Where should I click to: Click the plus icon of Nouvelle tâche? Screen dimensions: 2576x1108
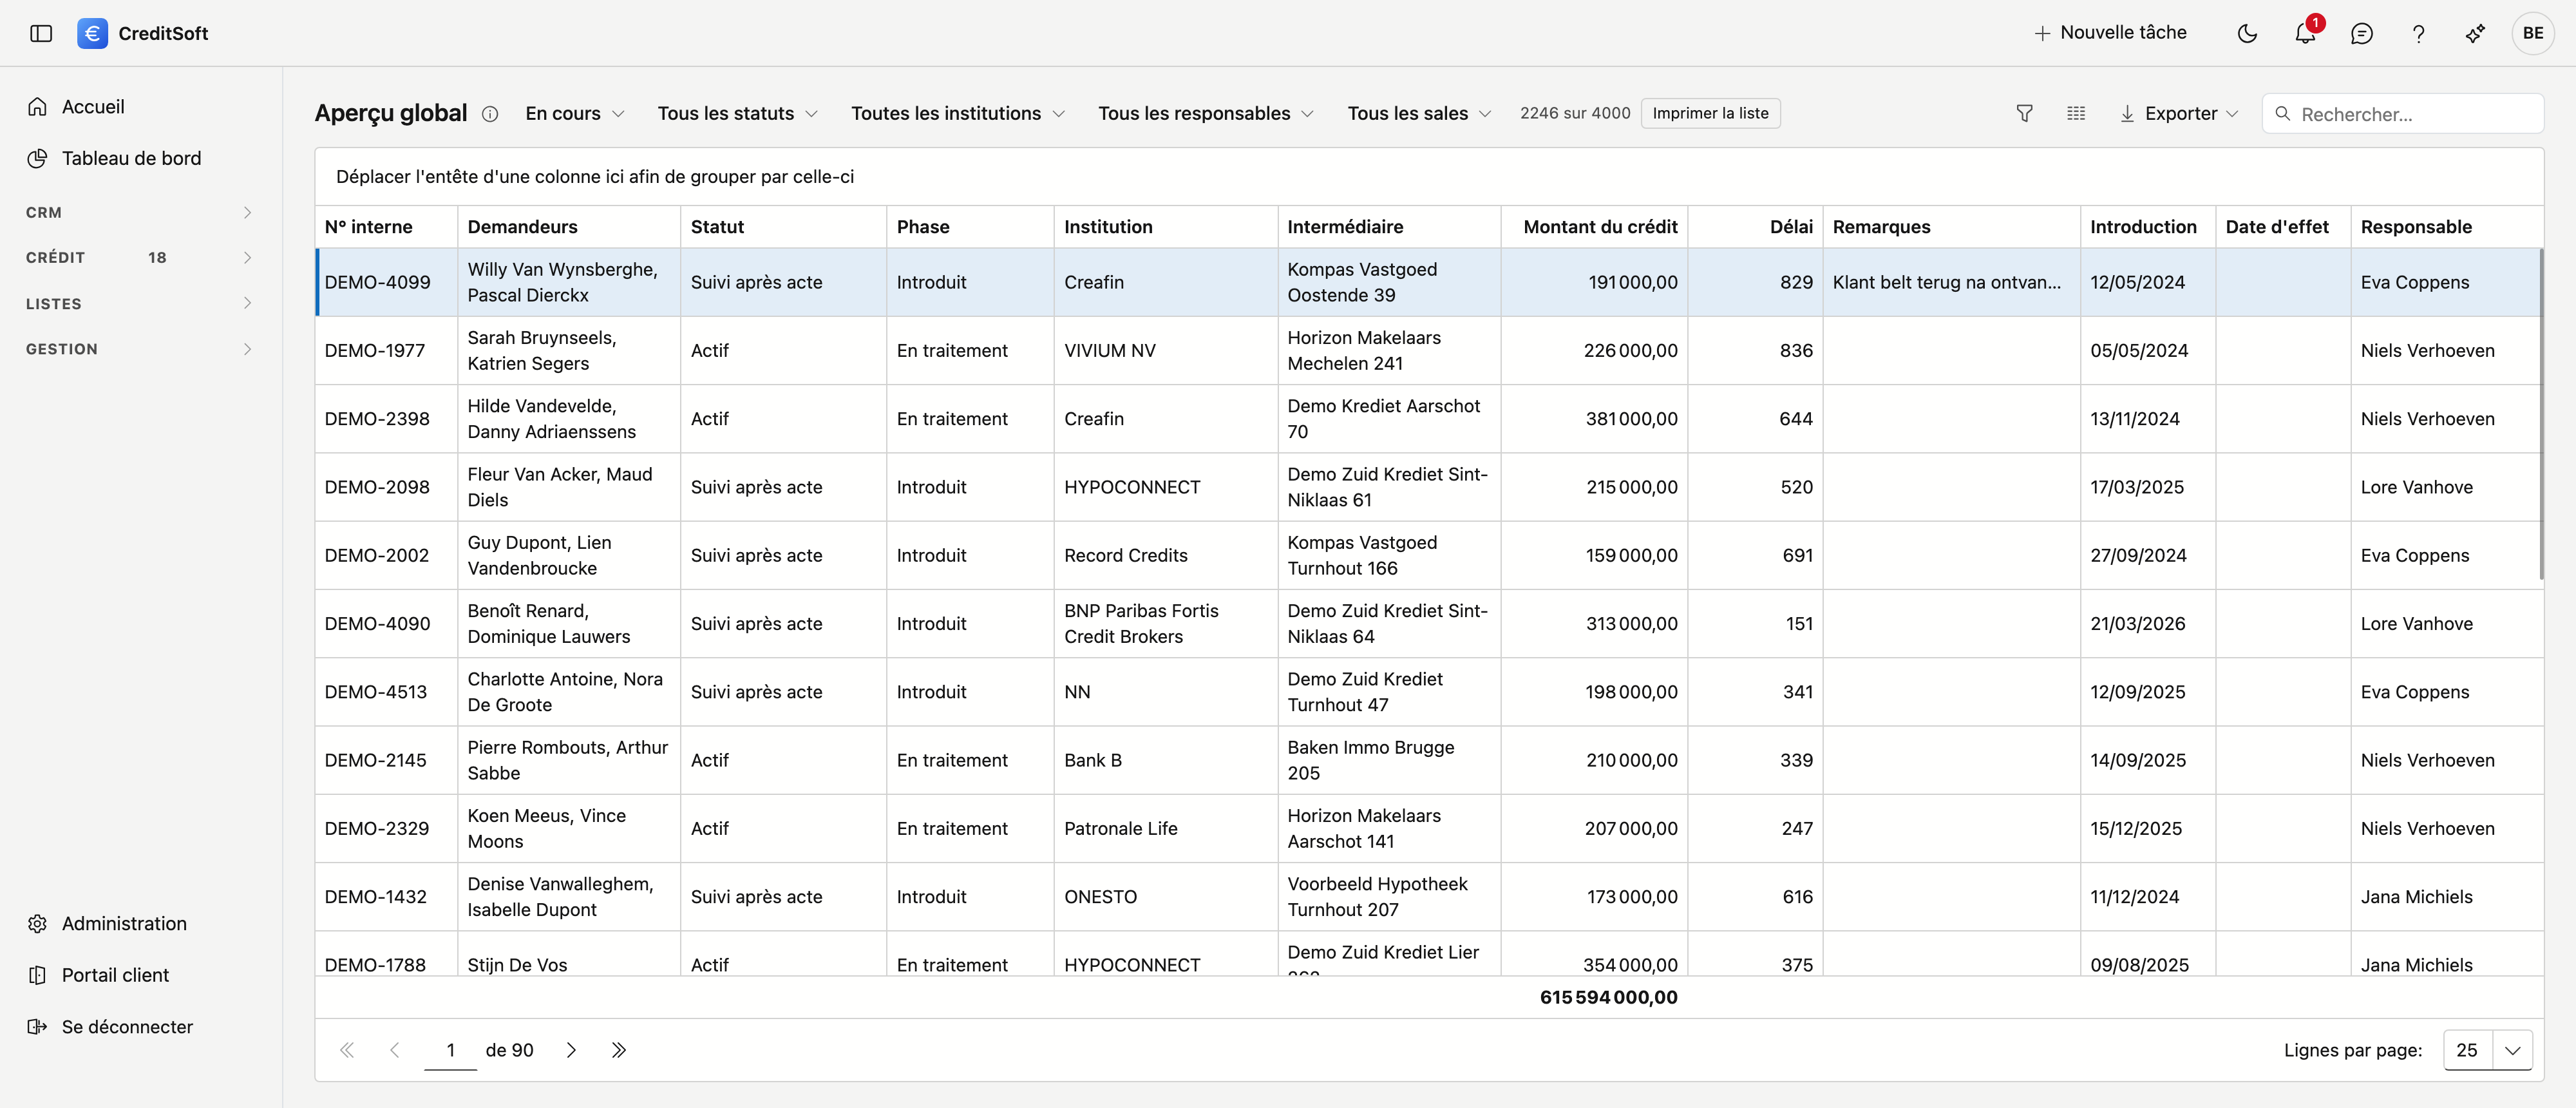2042,33
